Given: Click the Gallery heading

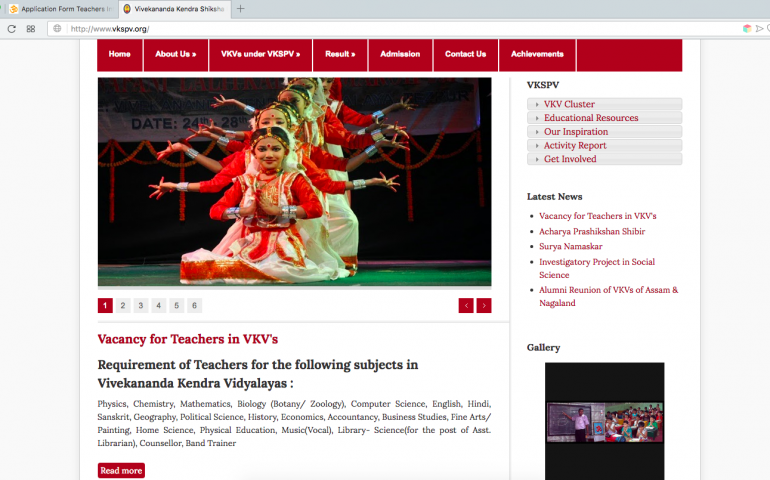Looking at the screenshot, I should [543, 347].
